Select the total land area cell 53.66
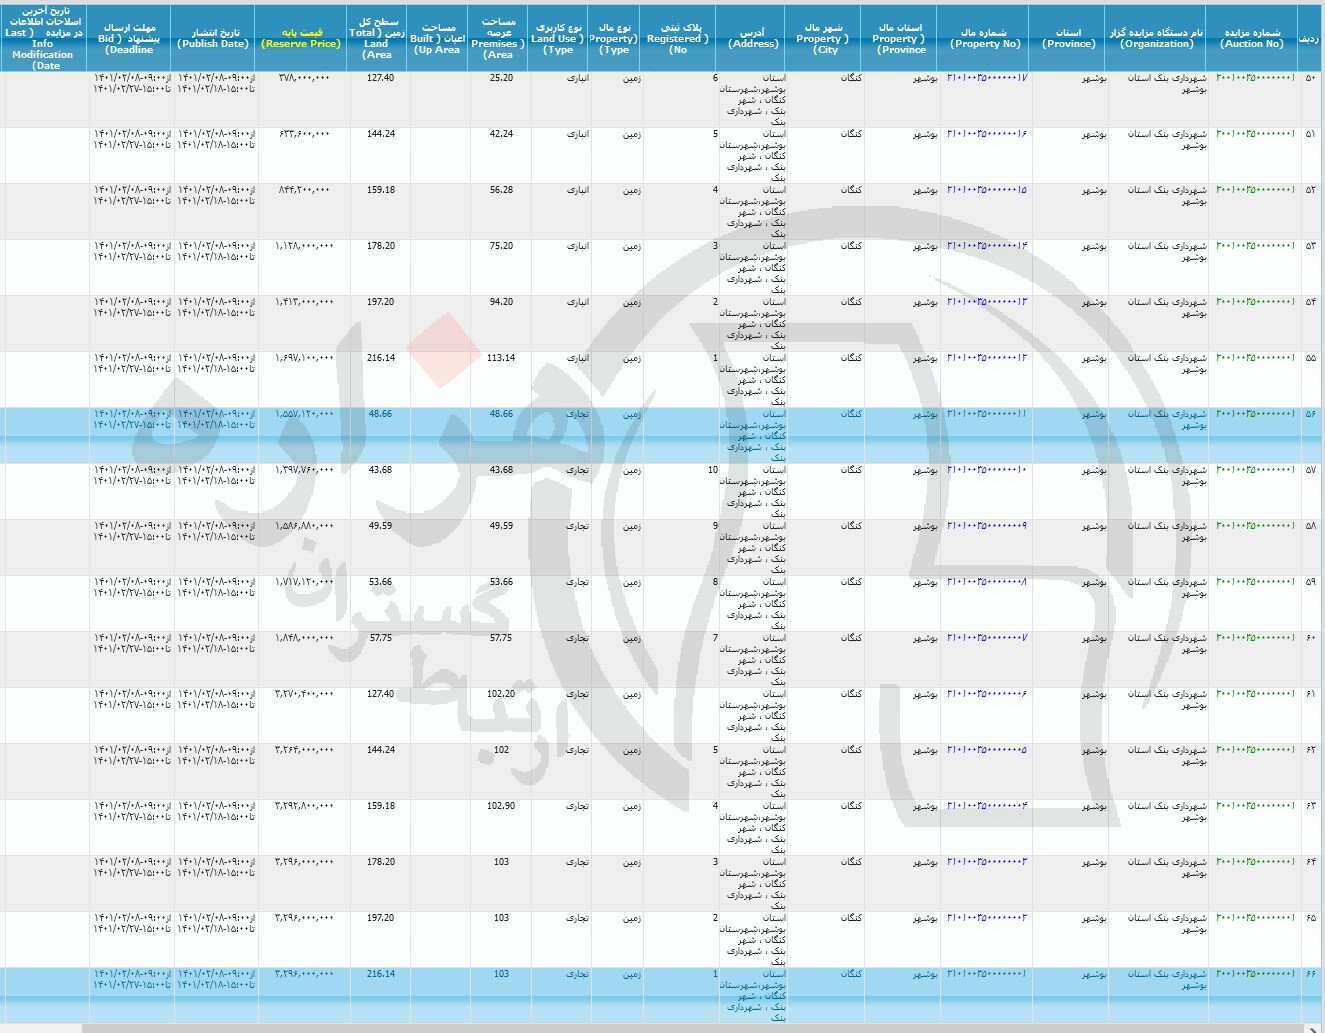Screen dimensions: 1325x1033 (380, 582)
